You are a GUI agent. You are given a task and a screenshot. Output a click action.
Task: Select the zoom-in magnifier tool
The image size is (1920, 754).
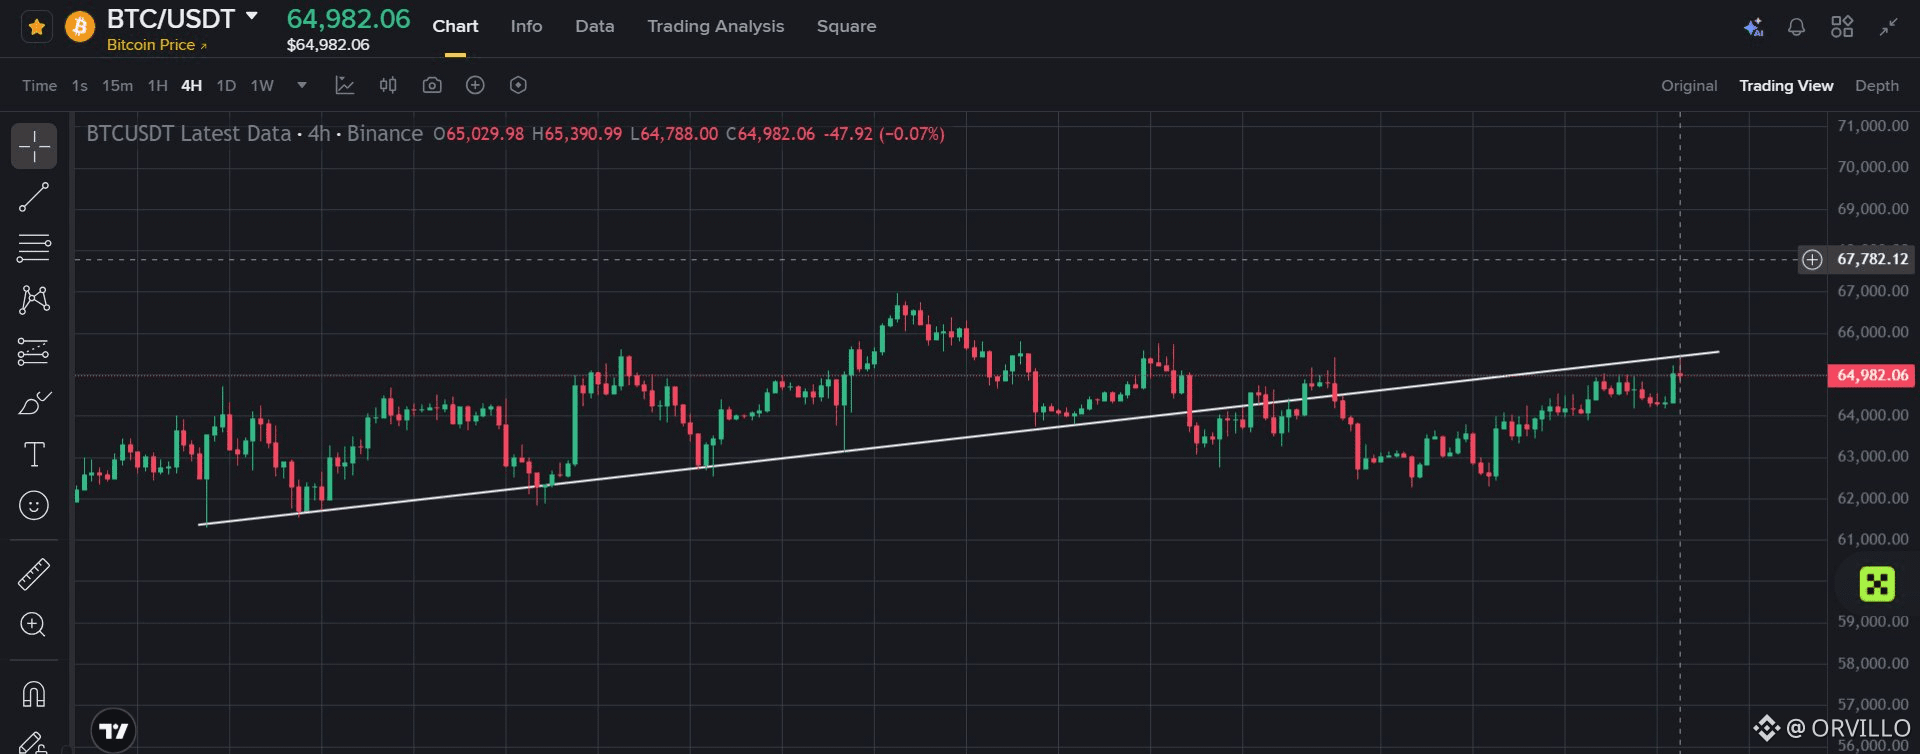coord(34,625)
